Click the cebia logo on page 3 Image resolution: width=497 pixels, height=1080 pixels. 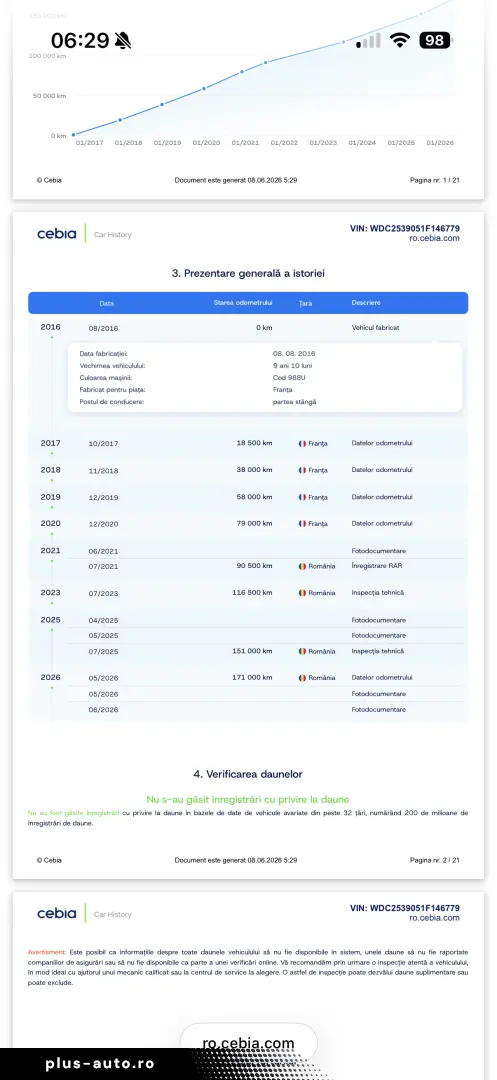click(x=57, y=914)
